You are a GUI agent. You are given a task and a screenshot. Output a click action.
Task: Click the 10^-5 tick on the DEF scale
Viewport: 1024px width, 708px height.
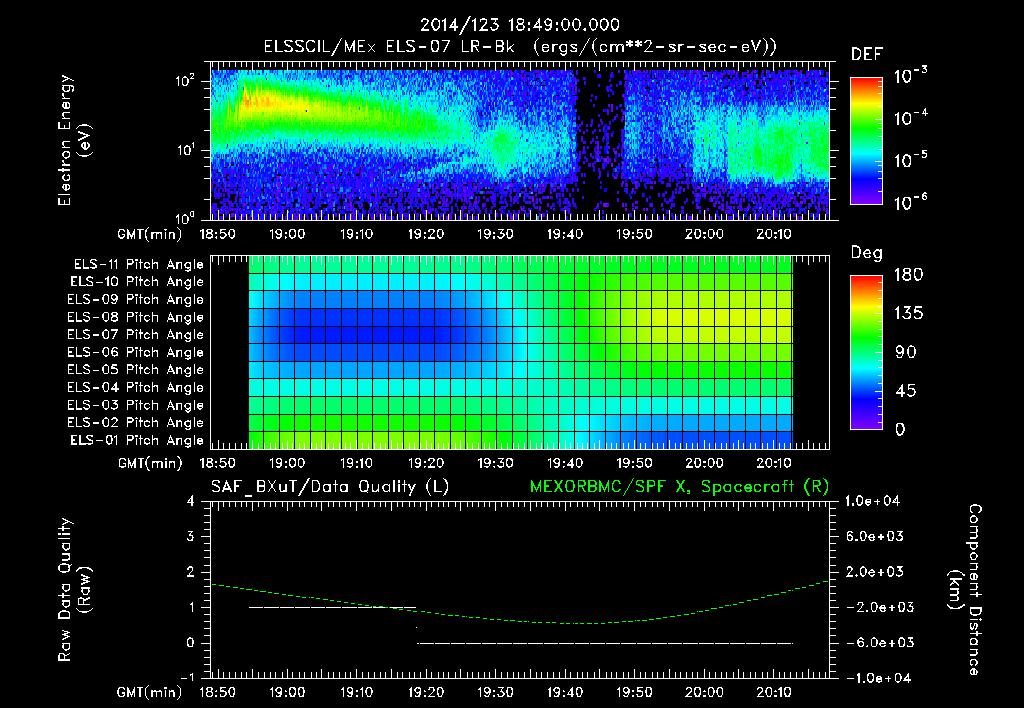click(x=910, y=160)
